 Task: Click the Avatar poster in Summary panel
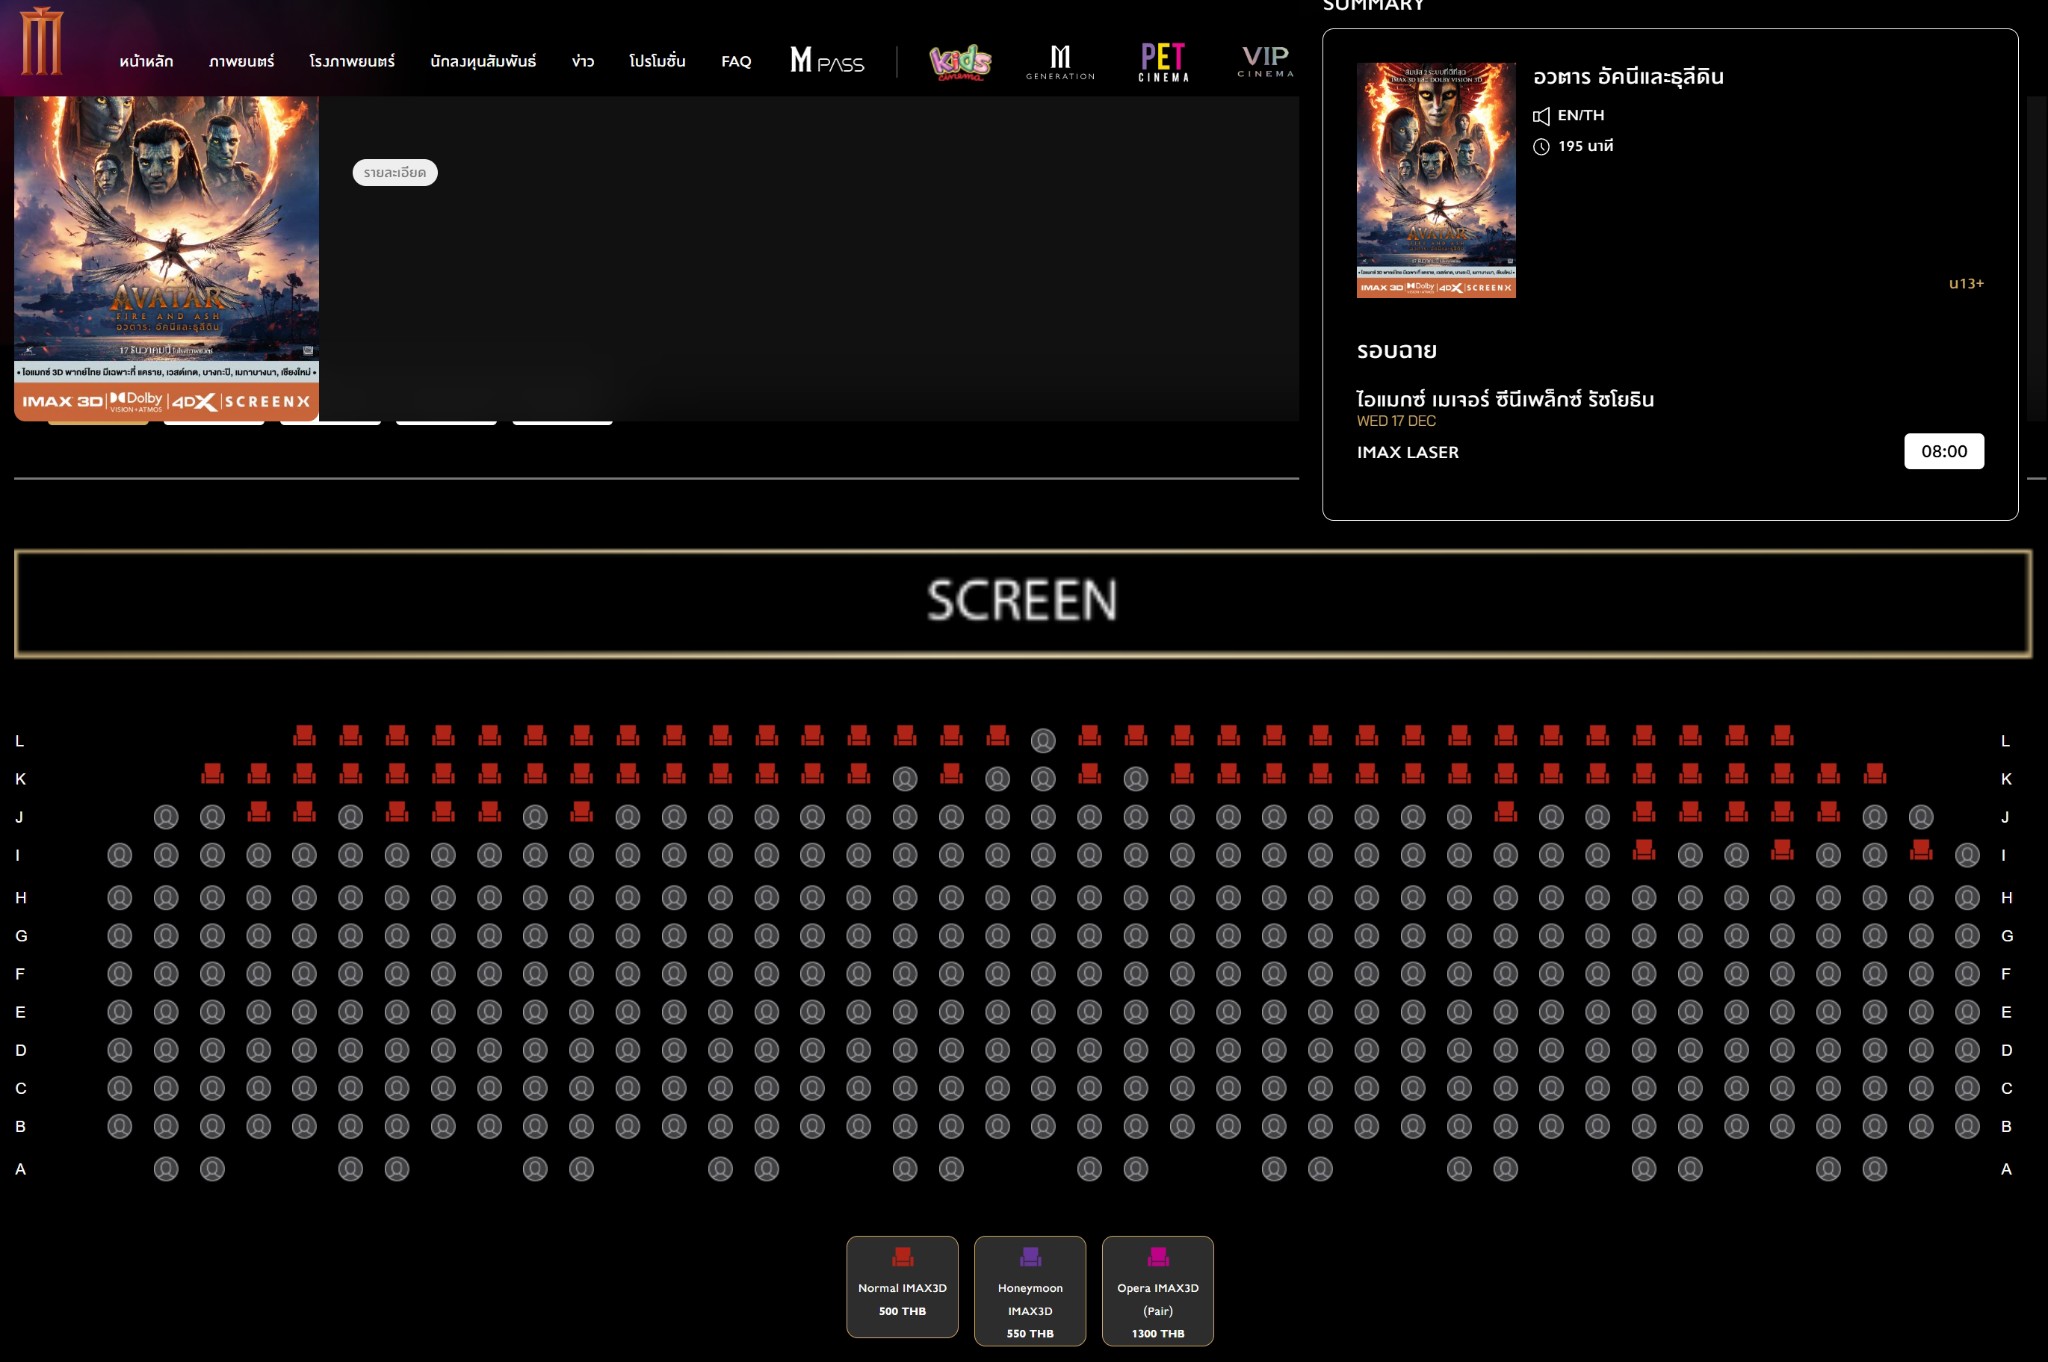click(1436, 180)
